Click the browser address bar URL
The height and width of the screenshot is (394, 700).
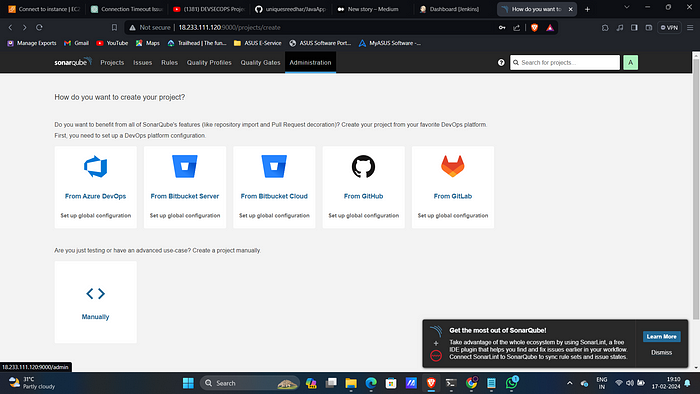tap(229, 27)
